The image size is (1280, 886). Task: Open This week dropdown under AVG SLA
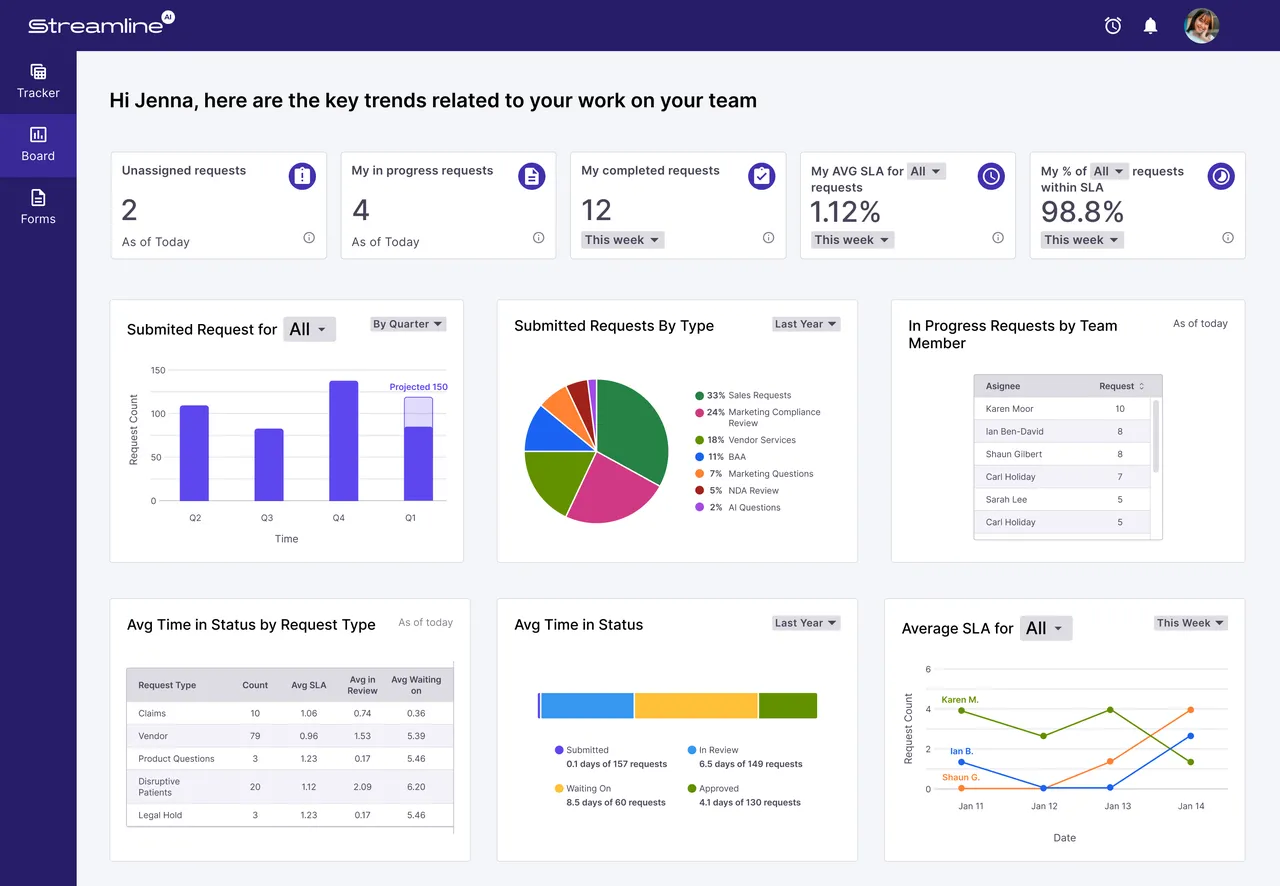pyautogui.click(x=852, y=240)
